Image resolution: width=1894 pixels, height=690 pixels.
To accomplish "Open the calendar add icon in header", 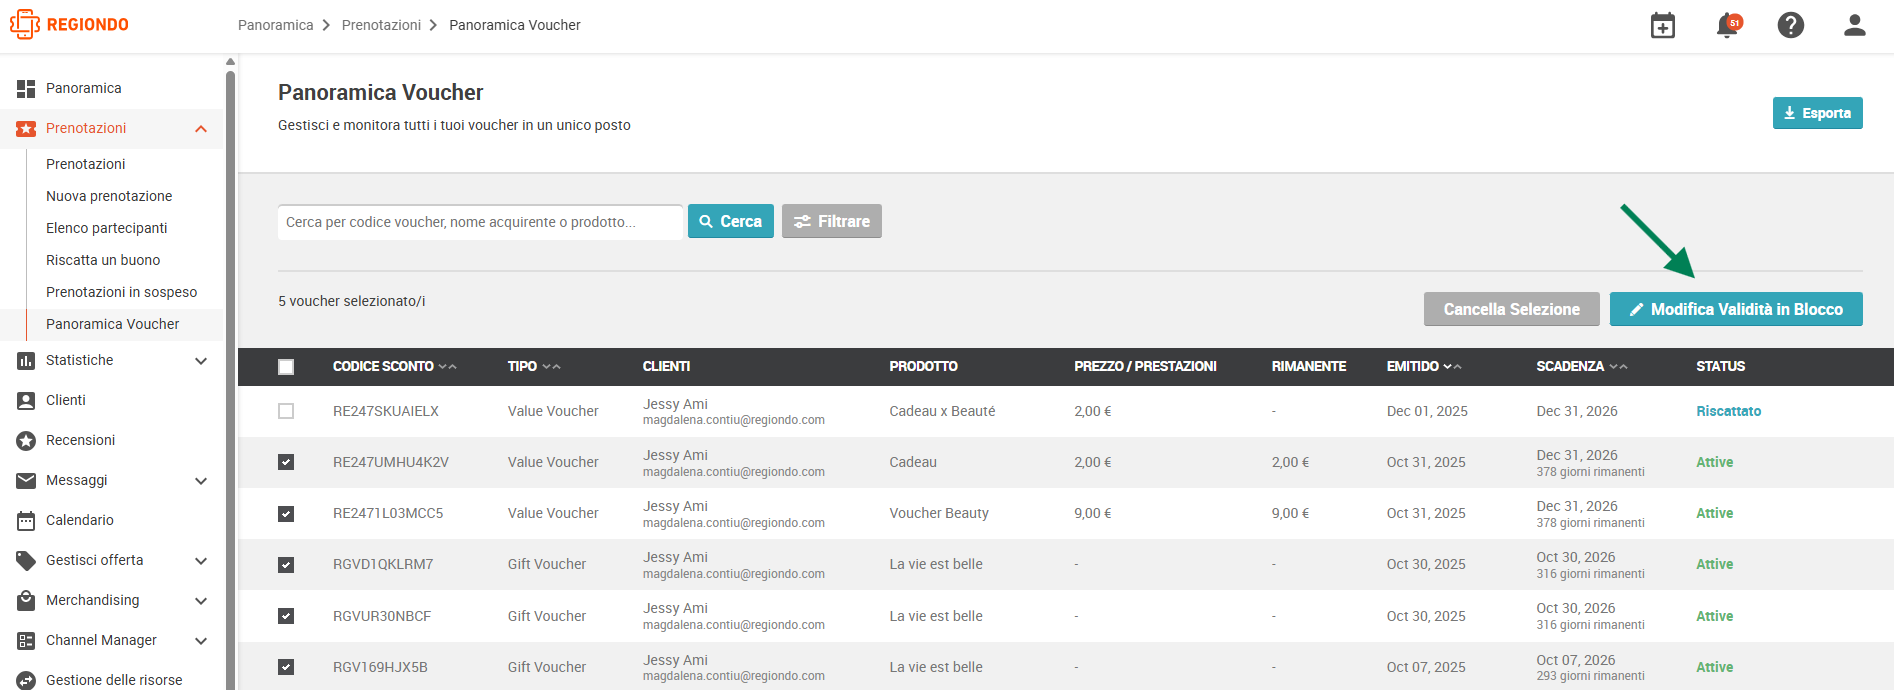I will pyautogui.click(x=1663, y=26).
